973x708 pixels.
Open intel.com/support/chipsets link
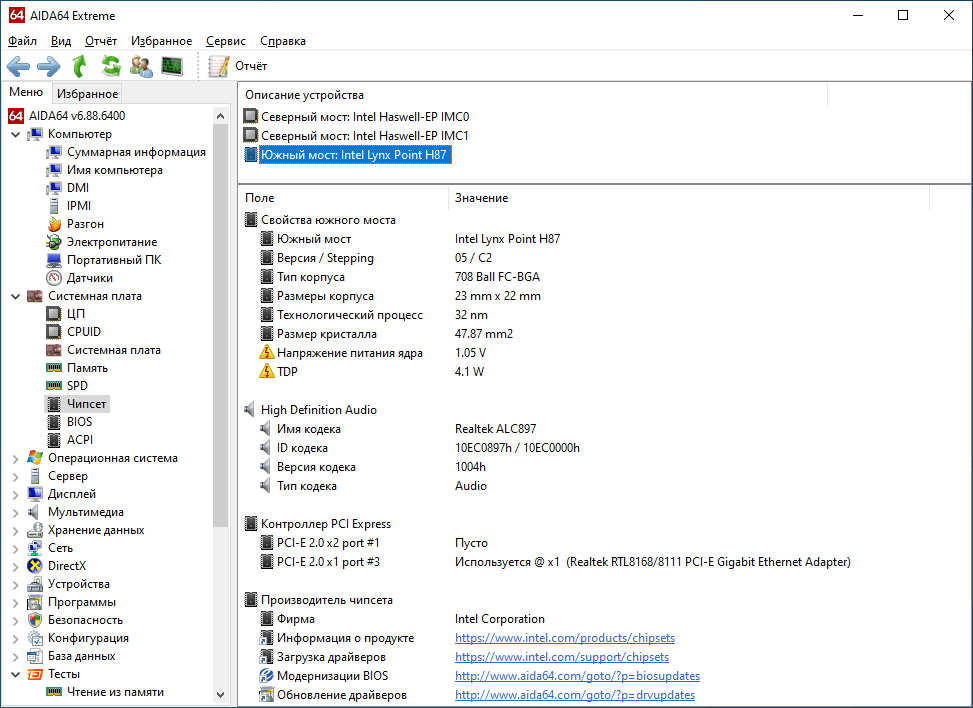tap(562, 657)
